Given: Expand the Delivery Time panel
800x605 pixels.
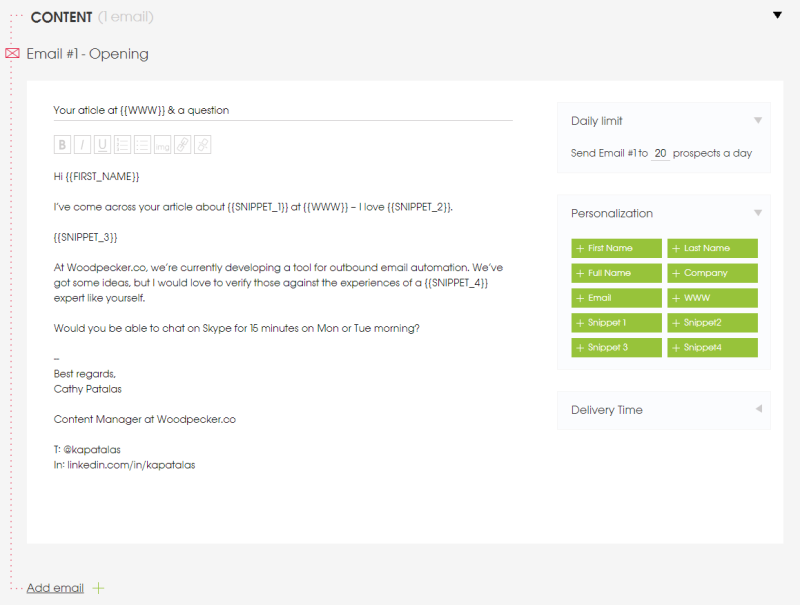Looking at the screenshot, I should point(758,409).
